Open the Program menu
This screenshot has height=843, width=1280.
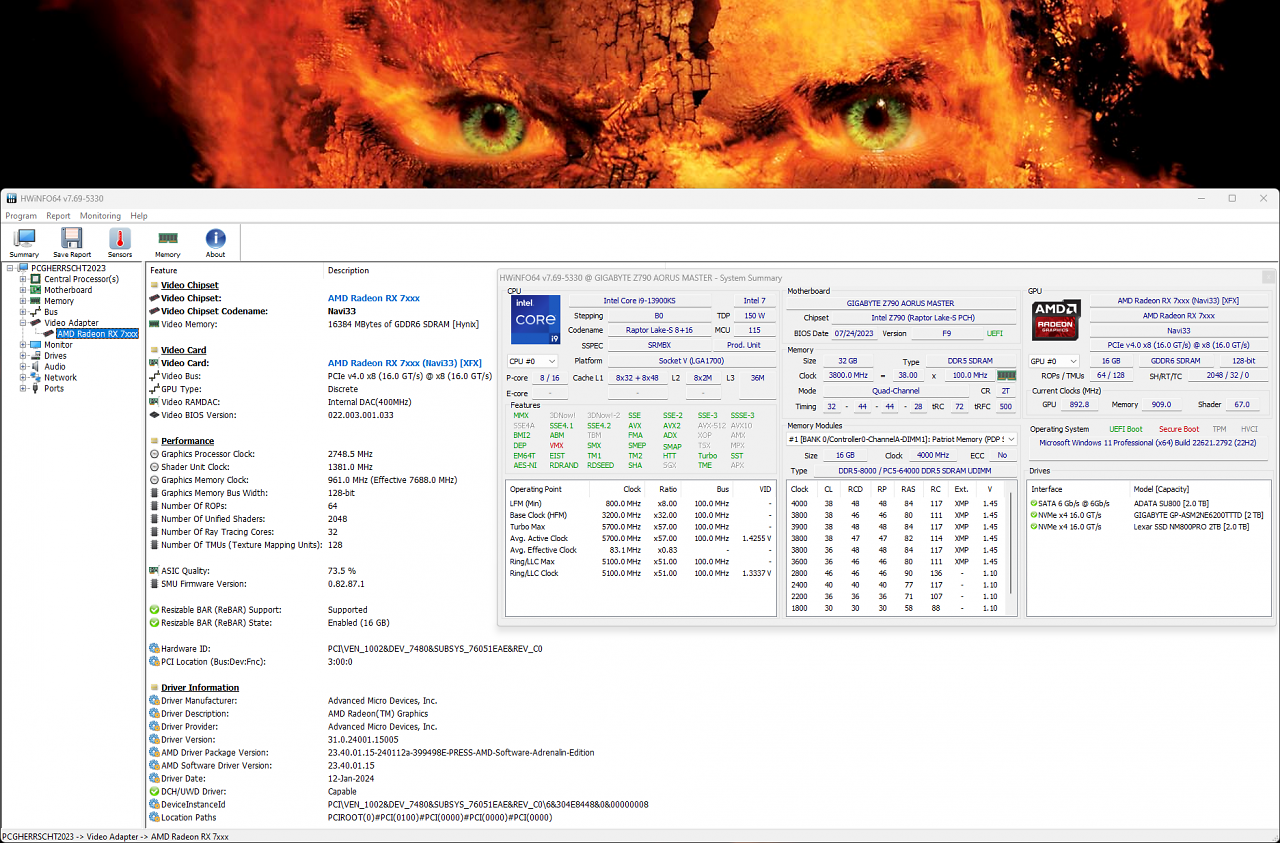pyautogui.click(x=21, y=216)
